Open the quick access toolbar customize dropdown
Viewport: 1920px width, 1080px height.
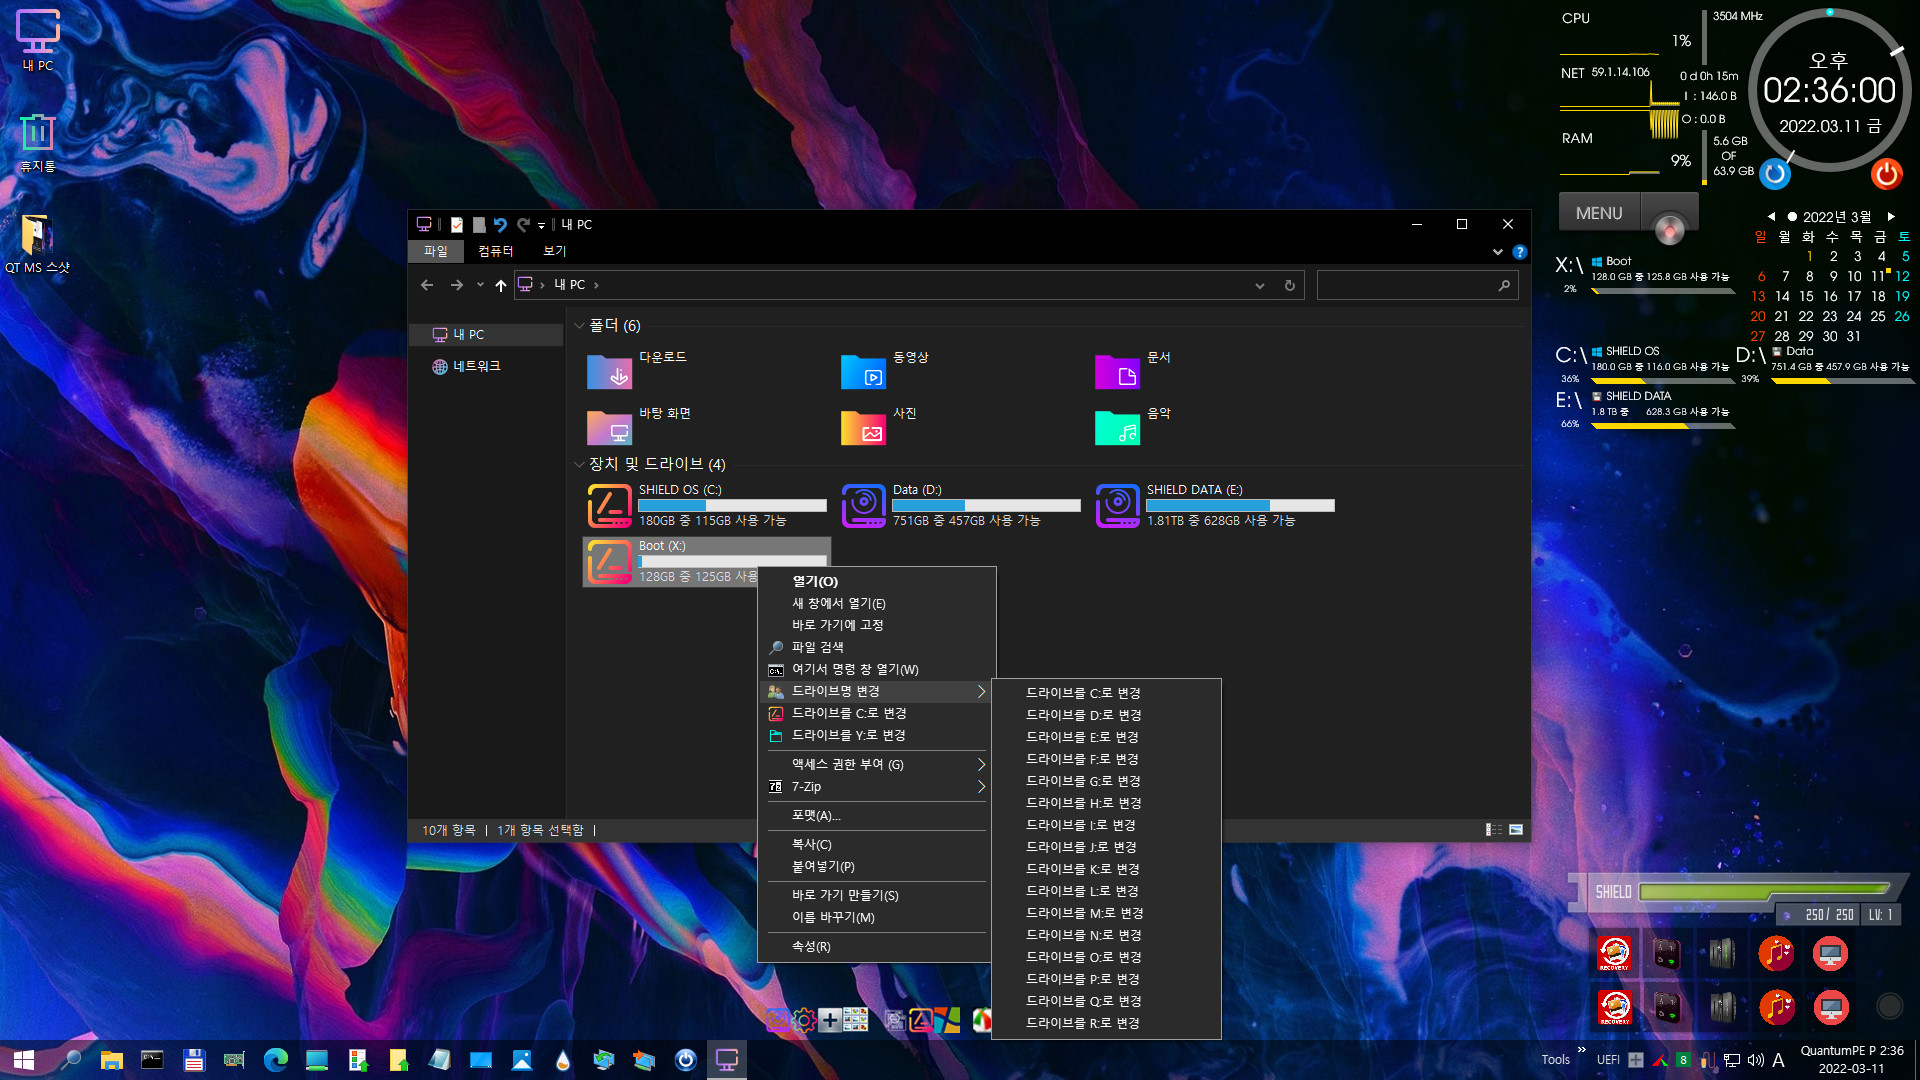pyautogui.click(x=541, y=226)
